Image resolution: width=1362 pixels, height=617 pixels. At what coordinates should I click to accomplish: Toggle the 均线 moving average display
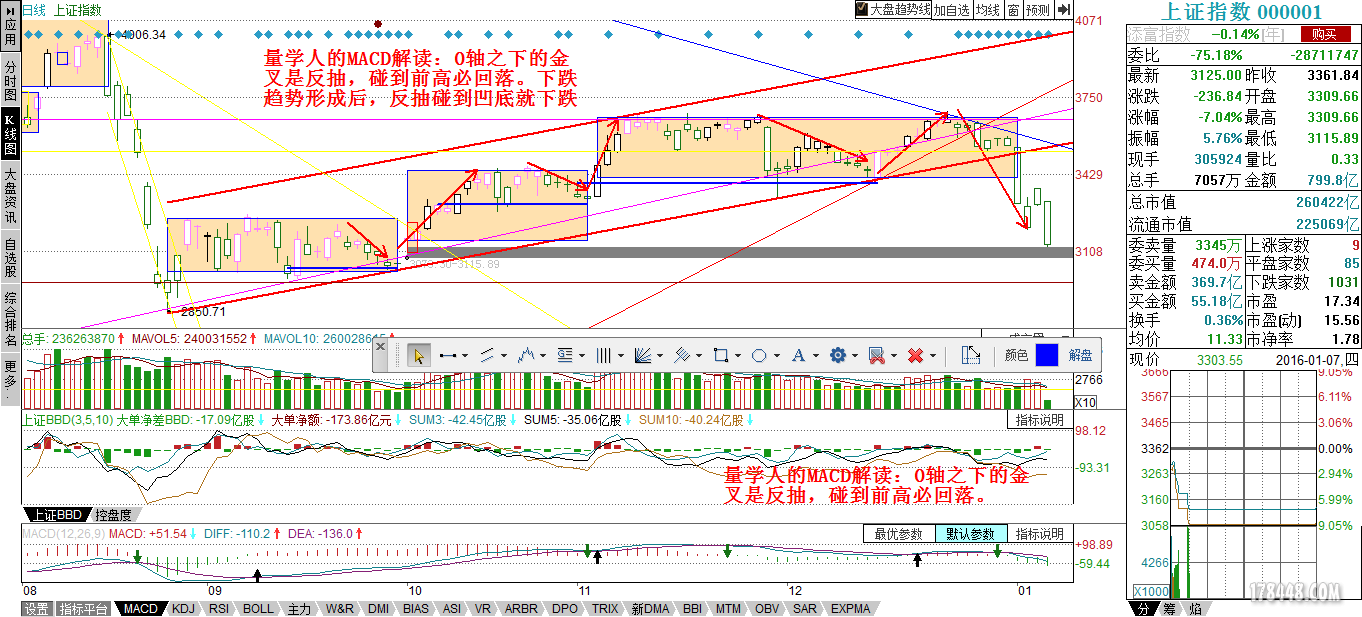click(x=988, y=10)
